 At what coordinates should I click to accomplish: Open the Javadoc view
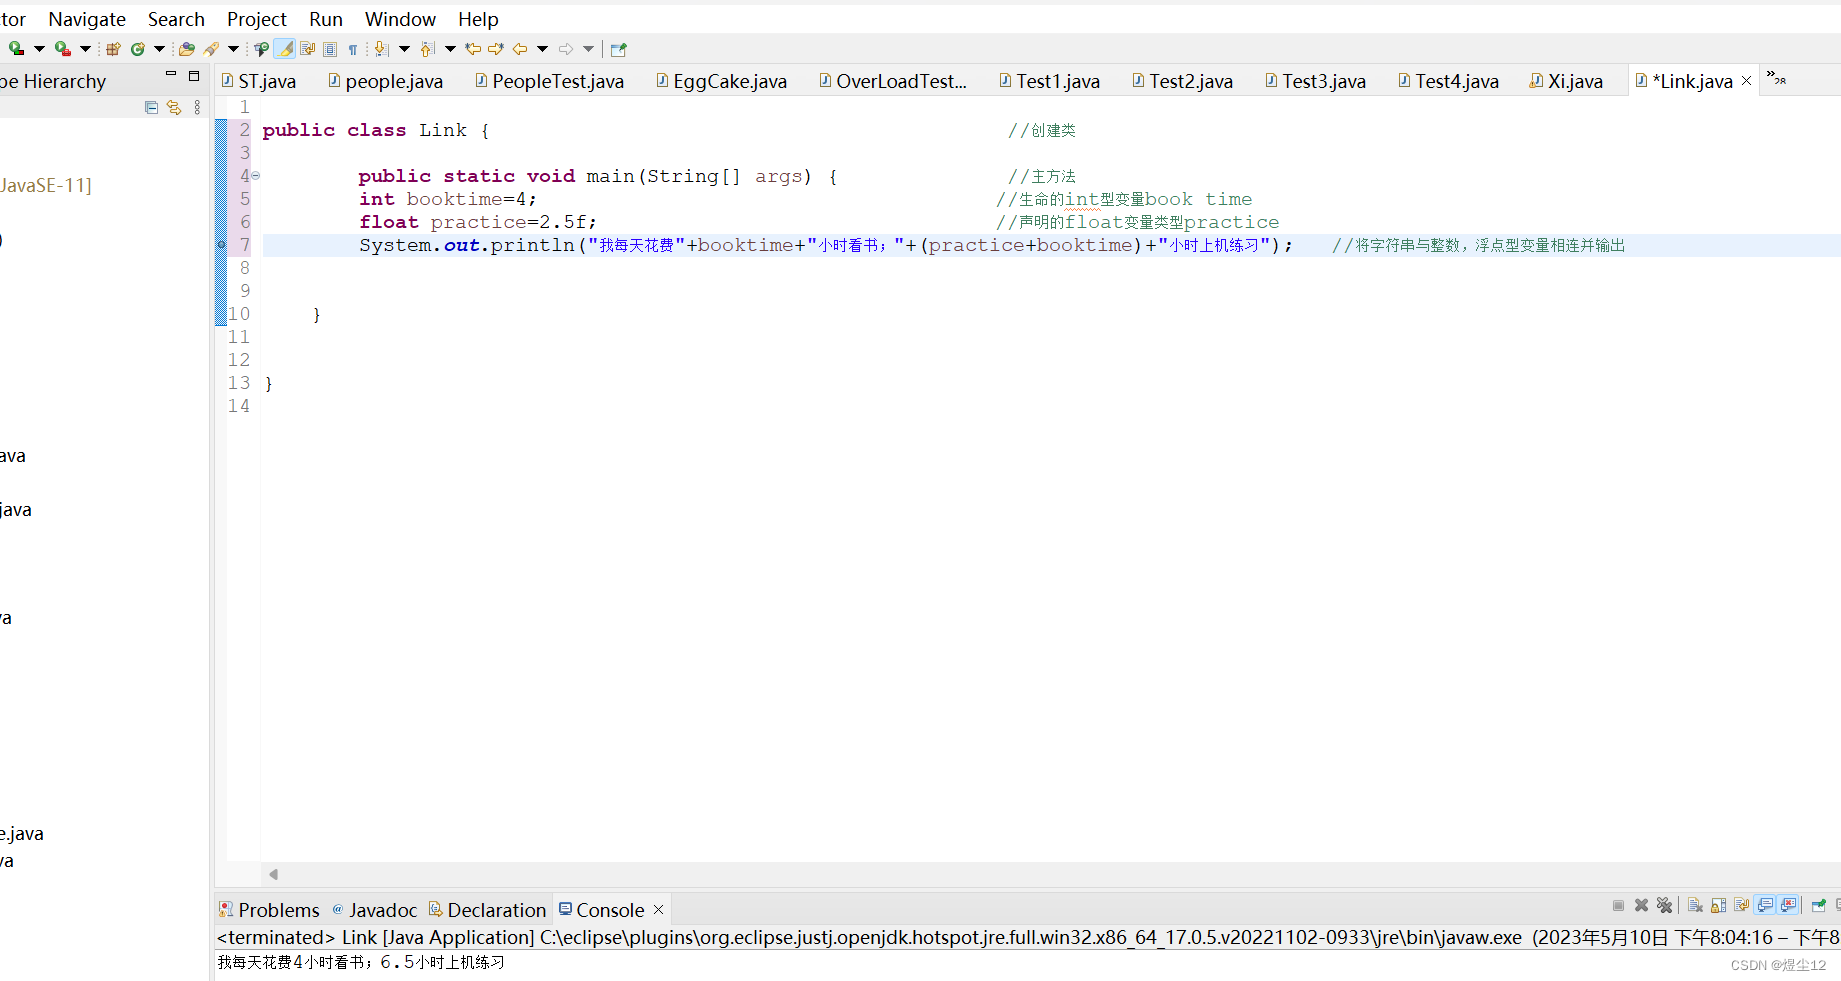click(383, 910)
